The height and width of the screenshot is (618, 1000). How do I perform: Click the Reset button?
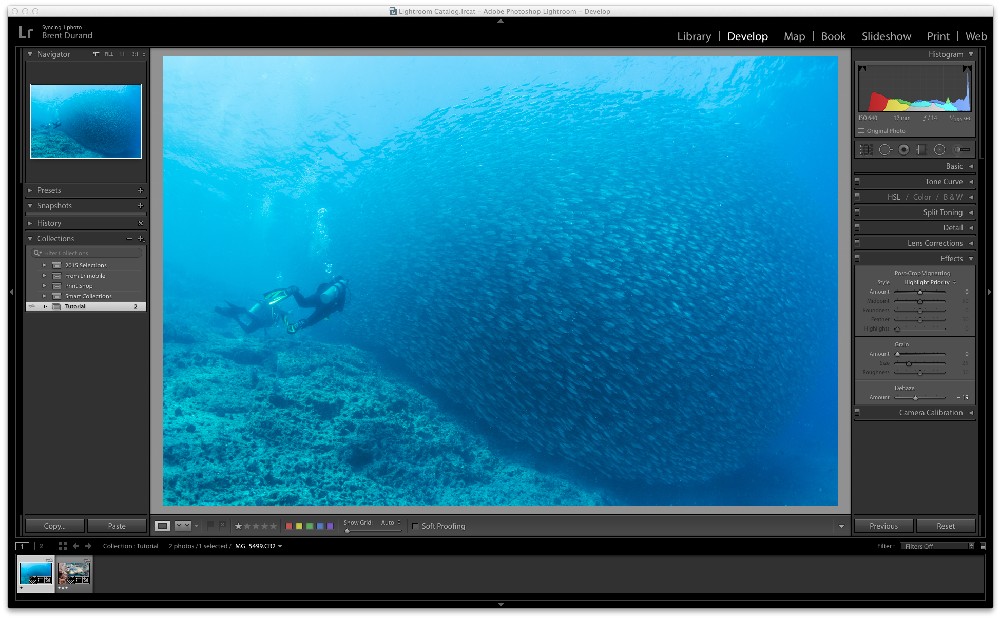945,526
